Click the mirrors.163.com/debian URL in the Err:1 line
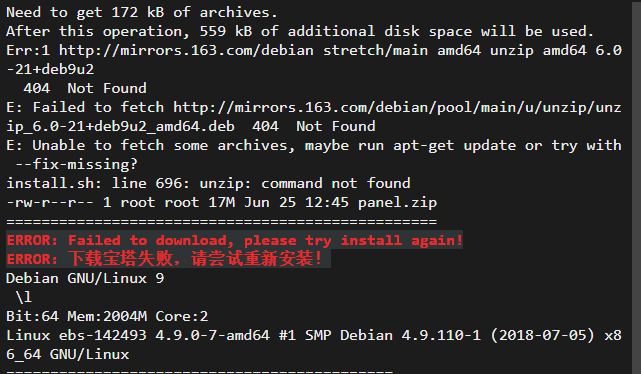The height and width of the screenshot is (374, 641). tap(186, 50)
